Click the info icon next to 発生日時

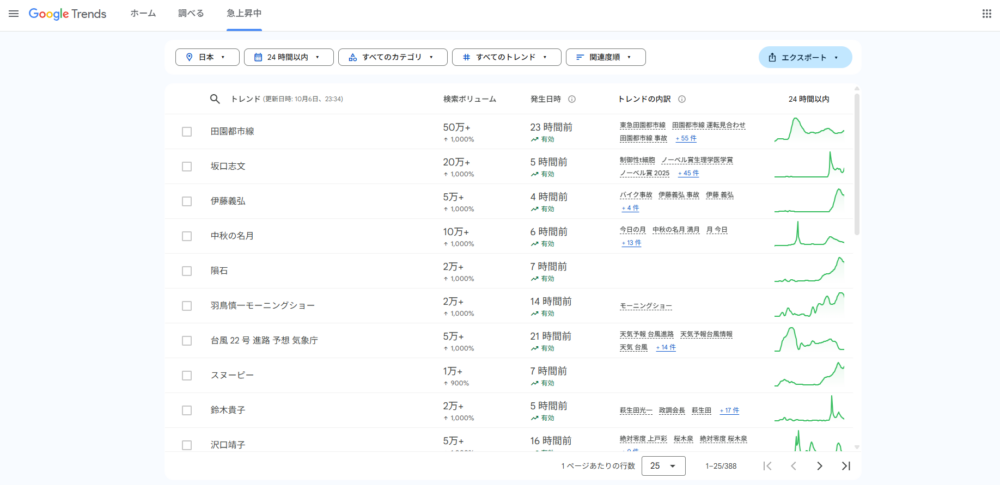(572, 99)
